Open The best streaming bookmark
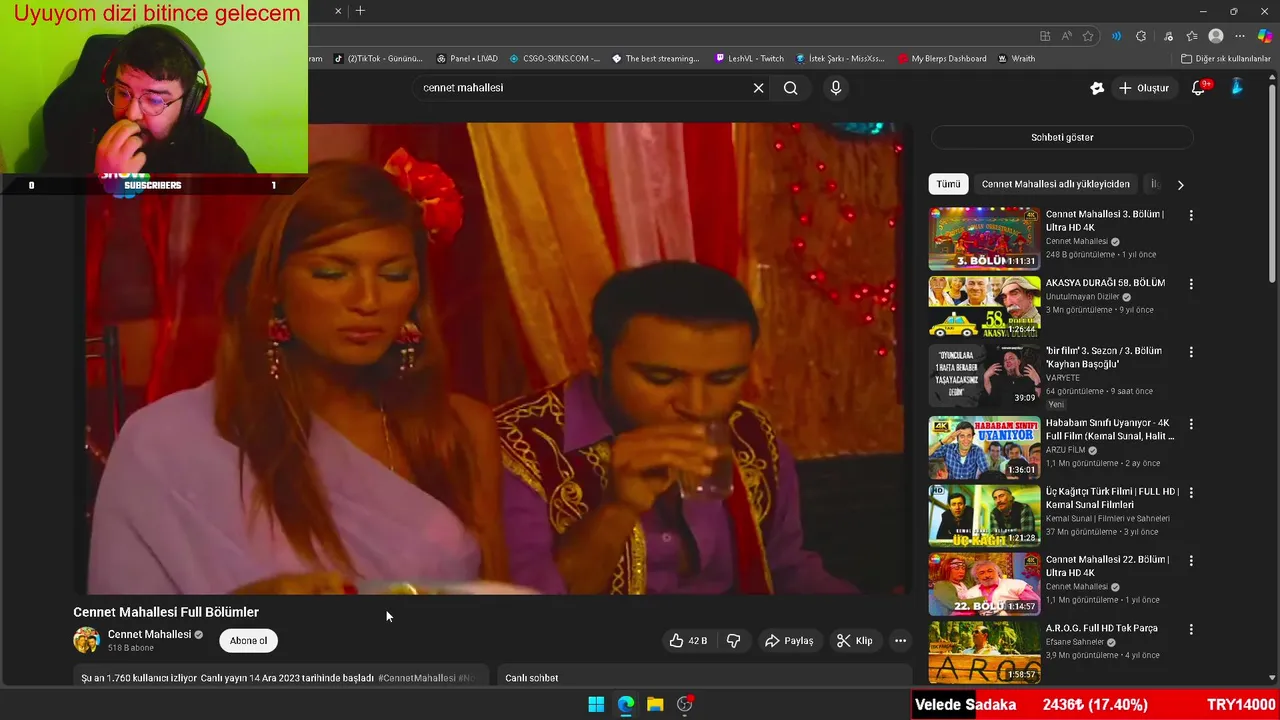This screenshot has width=1280, height=720. (656, 59)
